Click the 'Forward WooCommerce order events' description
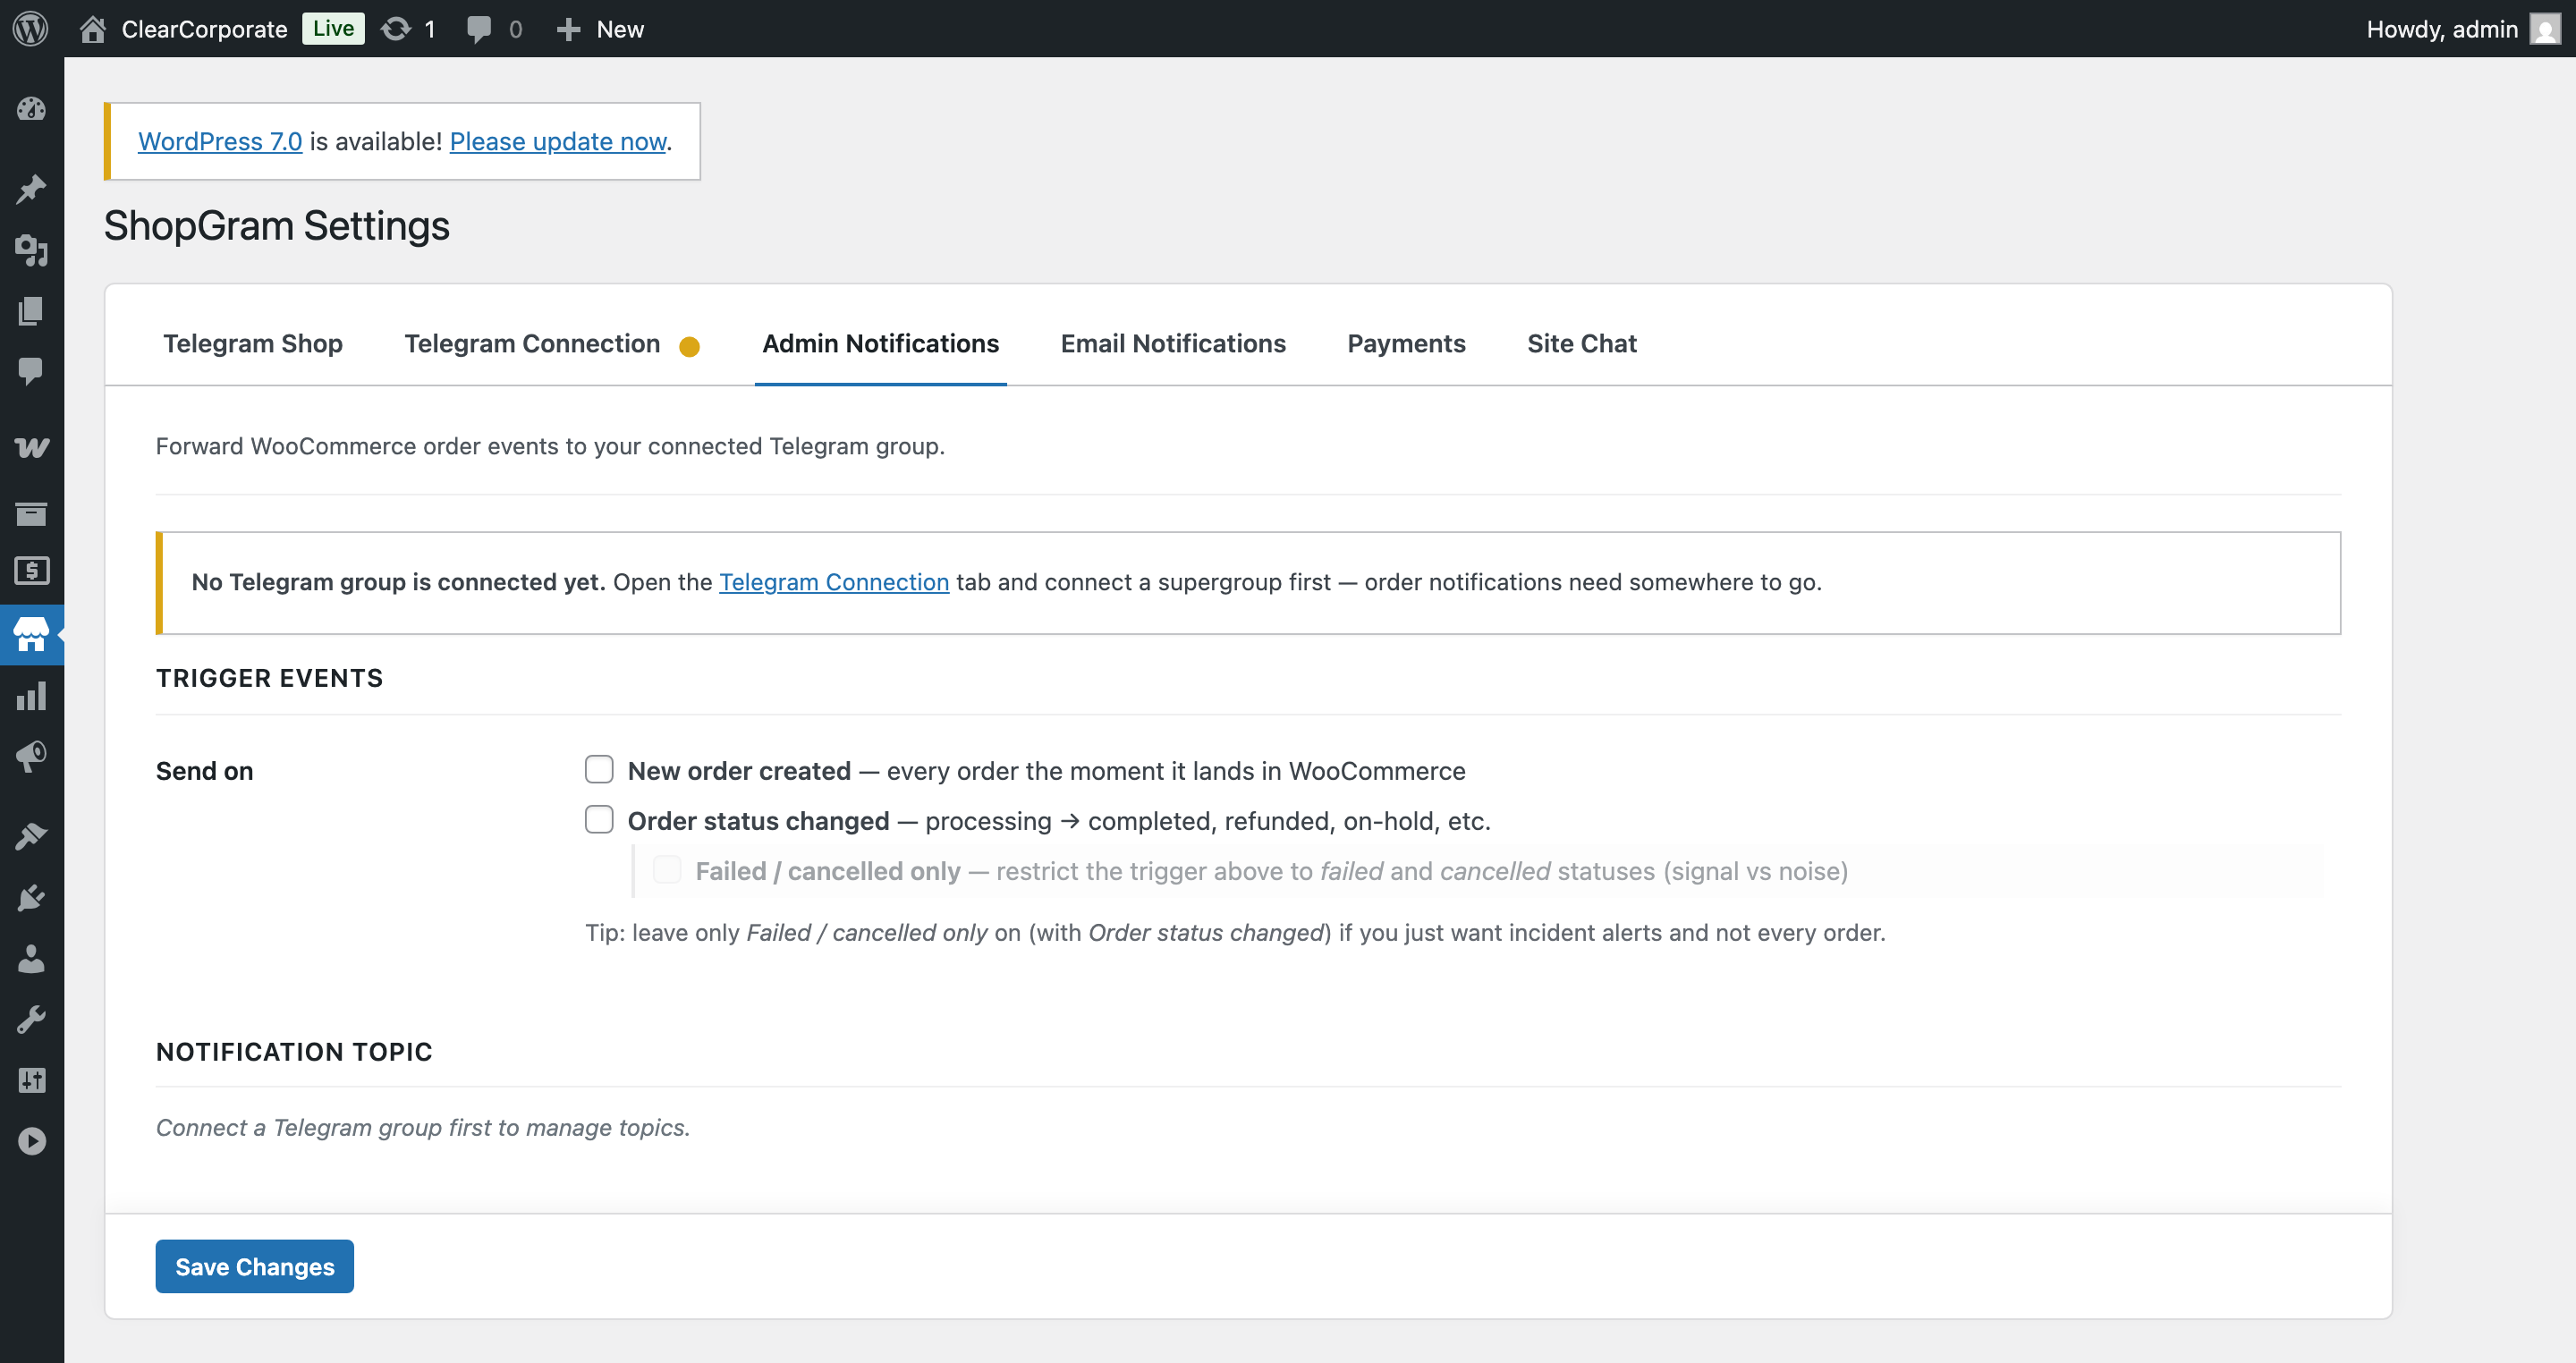The height and width of the screenshot is (1363, 2576). point(550,446)
